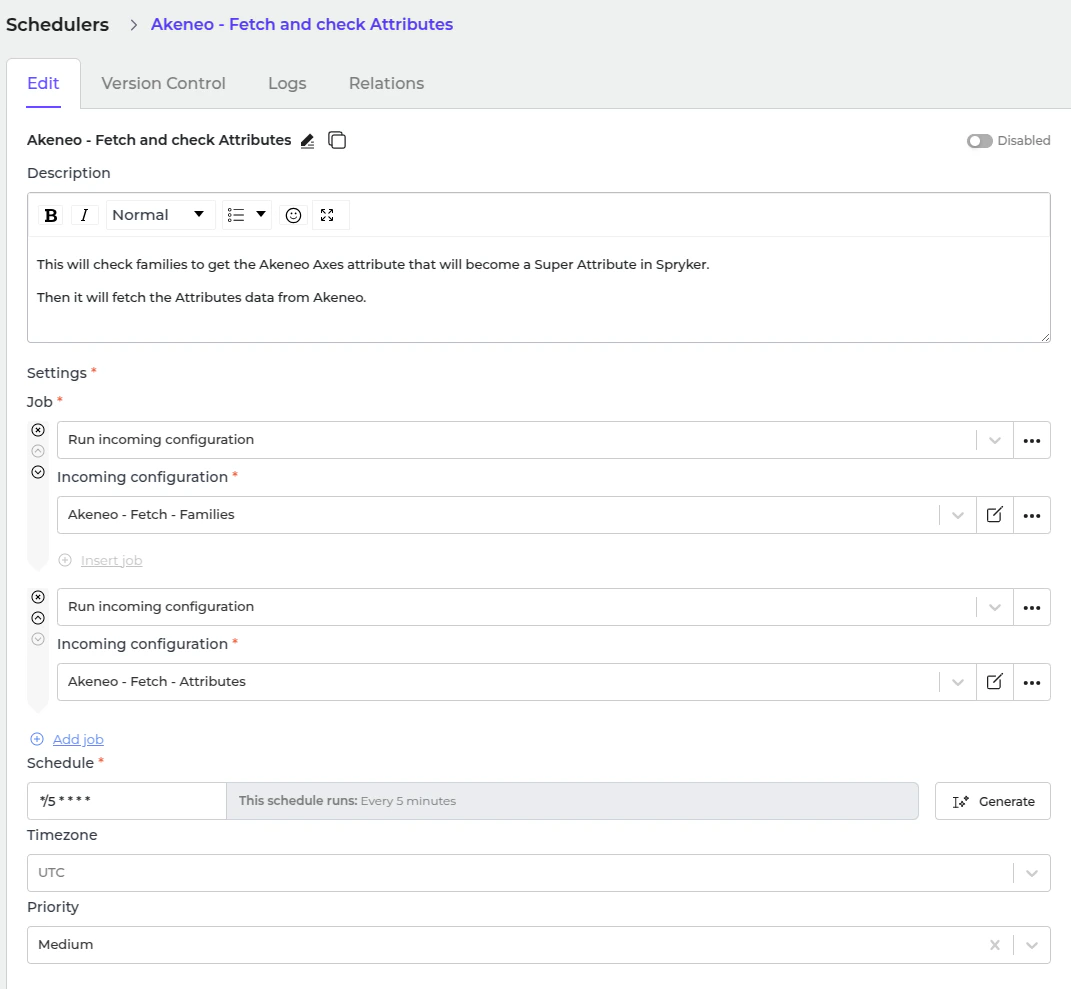Click the cron schedule input field
Viewport: 1071px width, 989px height.
[126, 801]
